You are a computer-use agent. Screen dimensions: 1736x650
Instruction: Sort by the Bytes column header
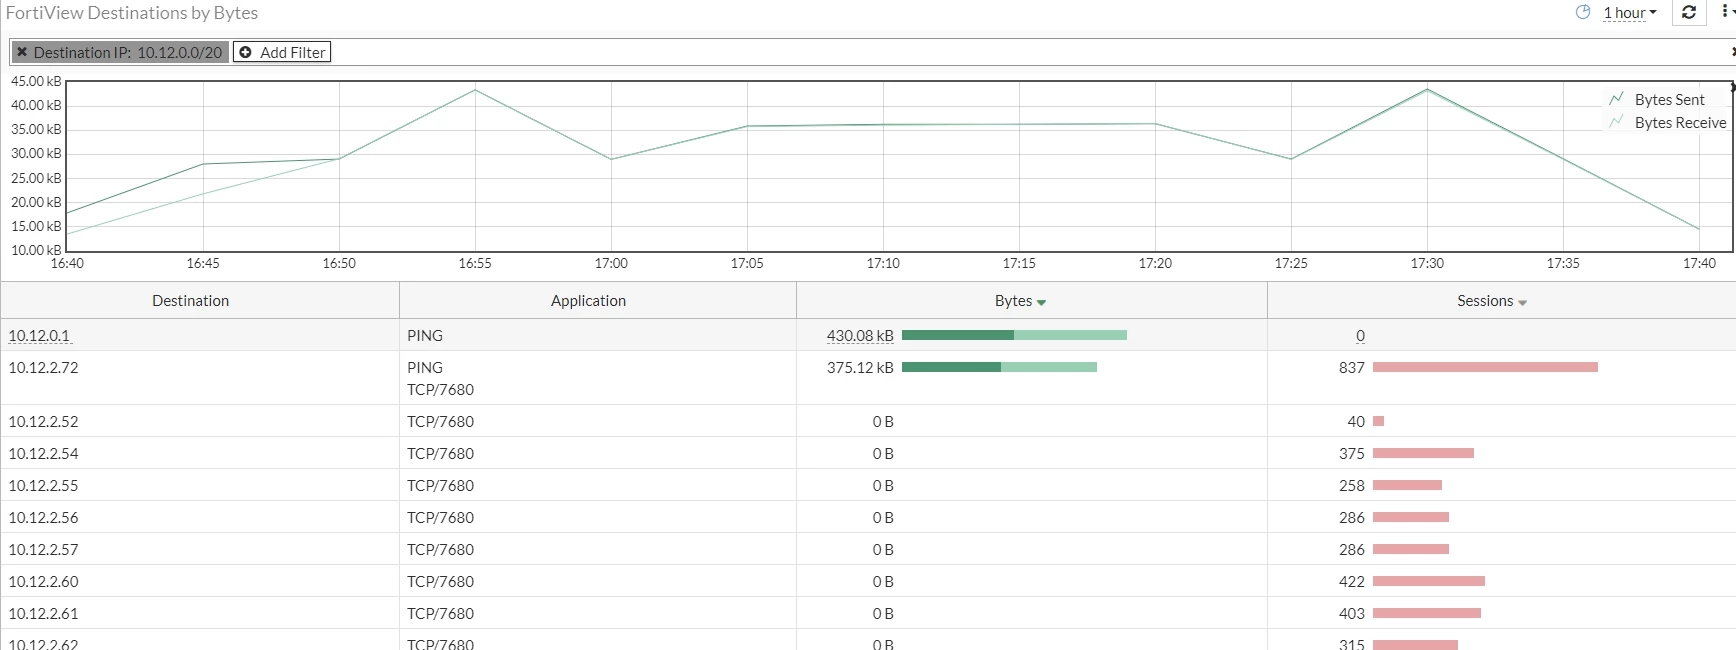[x=1031, y=301]
